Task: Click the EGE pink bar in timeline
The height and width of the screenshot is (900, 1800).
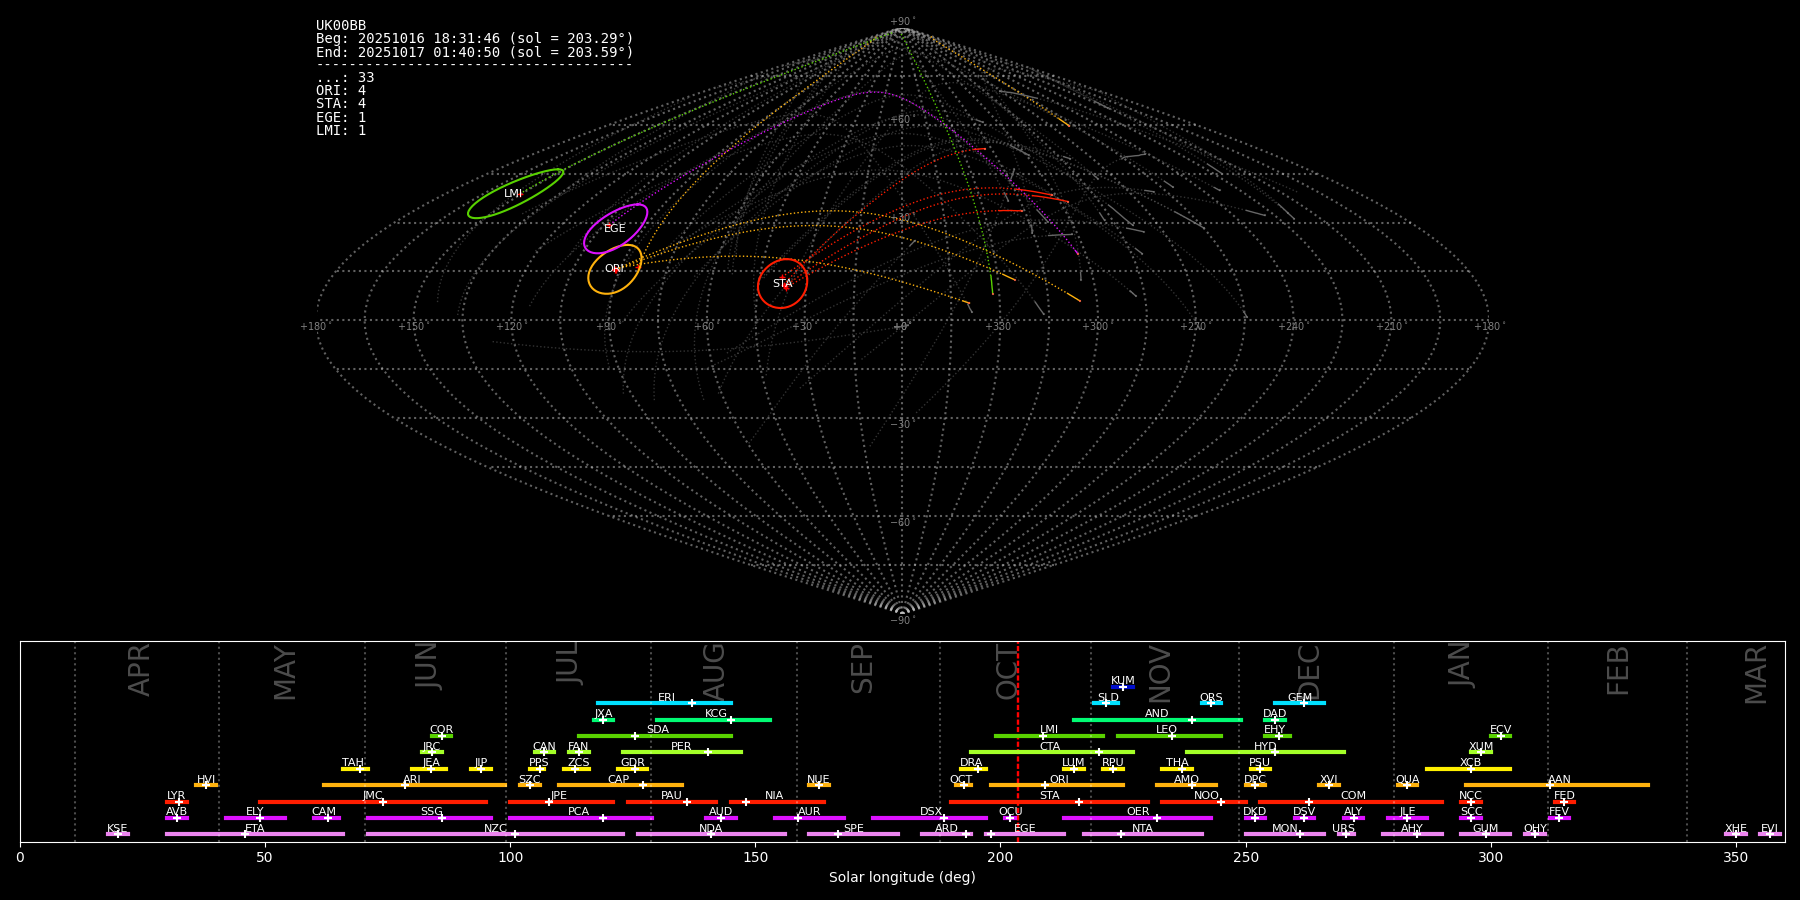Action: (1025, 834)
